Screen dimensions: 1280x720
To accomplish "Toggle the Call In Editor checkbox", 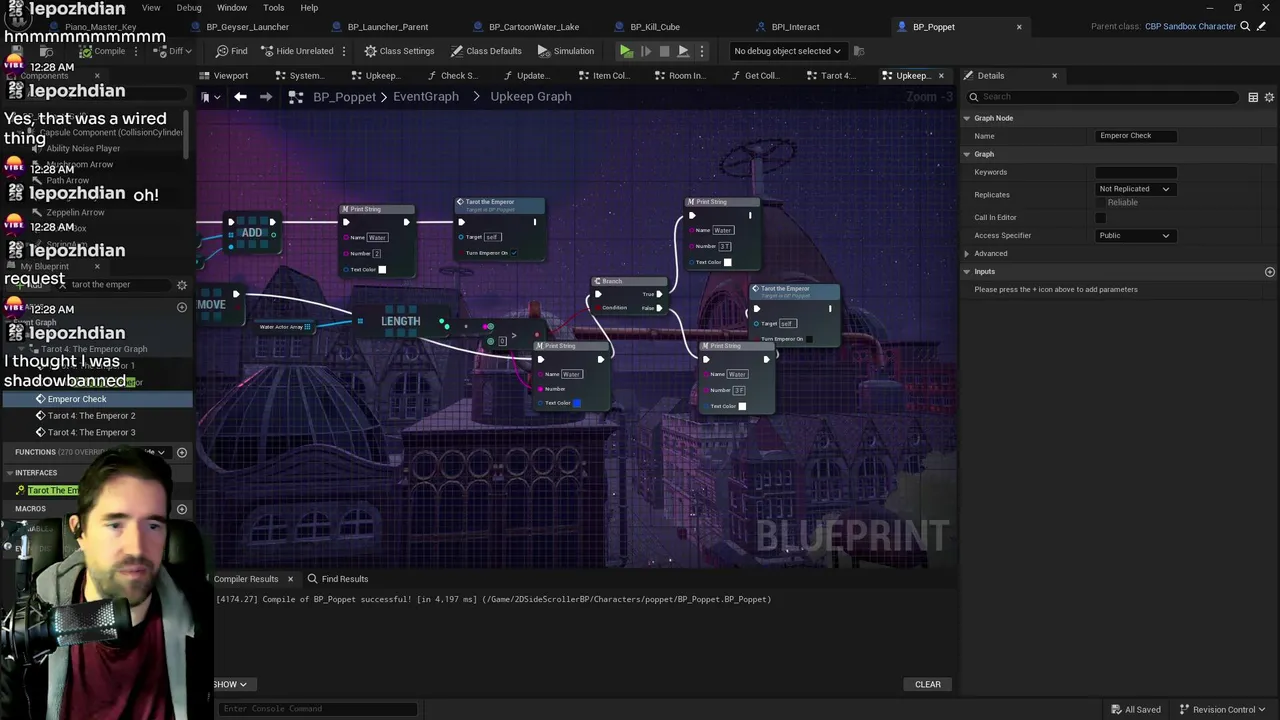I will [x=1101, y=217].
